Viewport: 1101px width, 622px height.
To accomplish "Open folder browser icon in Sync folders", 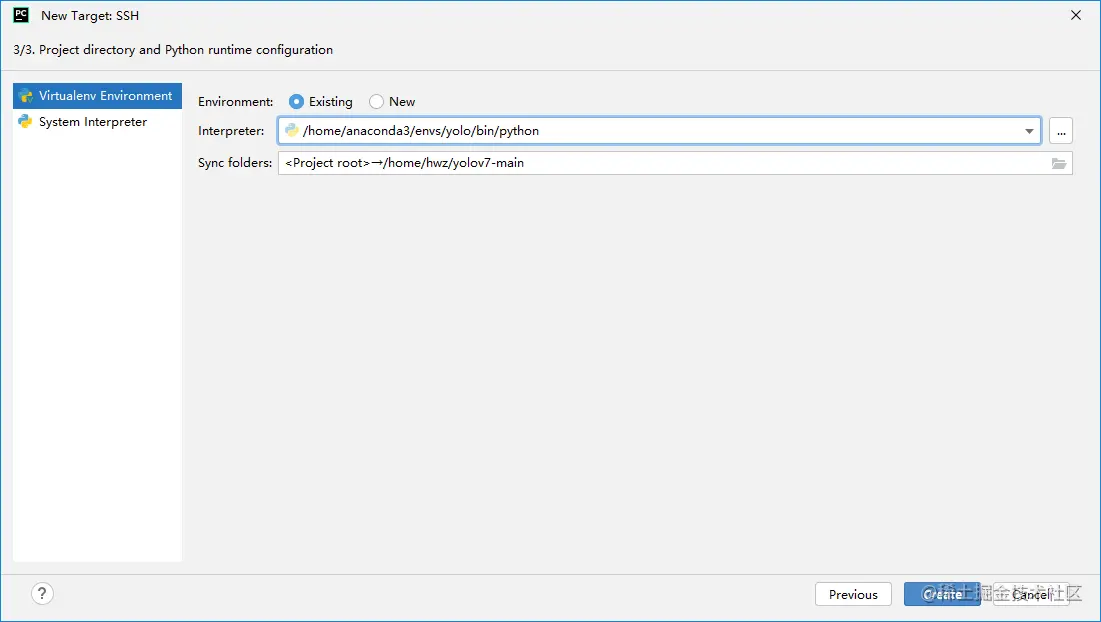I will coord(1059,164).
